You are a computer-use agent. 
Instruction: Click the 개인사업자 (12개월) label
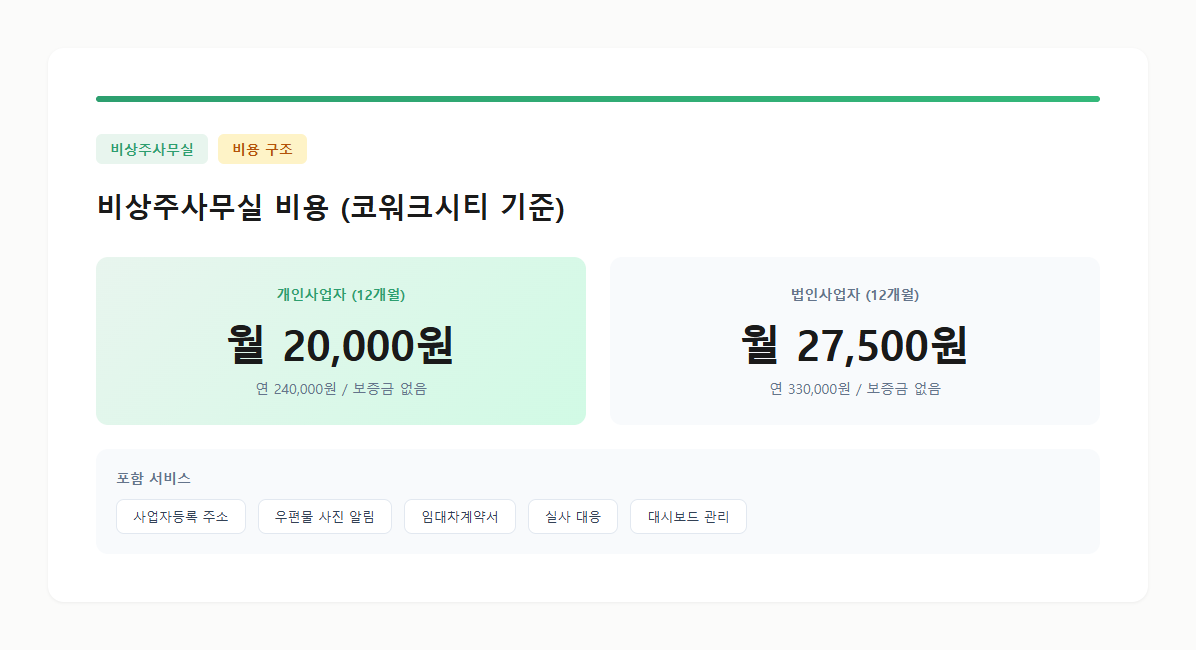pyautogui.click(x=341, y=295)
